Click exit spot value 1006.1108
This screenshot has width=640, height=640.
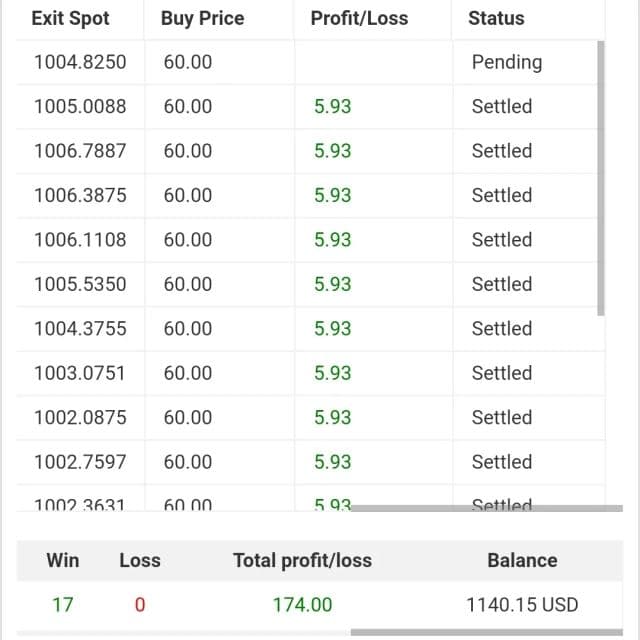click(x=80, y=240)
